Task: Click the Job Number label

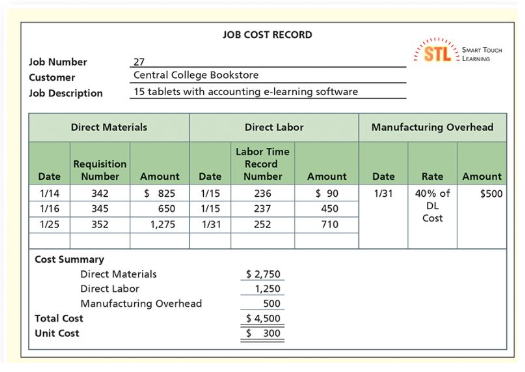Action: coord(58,62)
